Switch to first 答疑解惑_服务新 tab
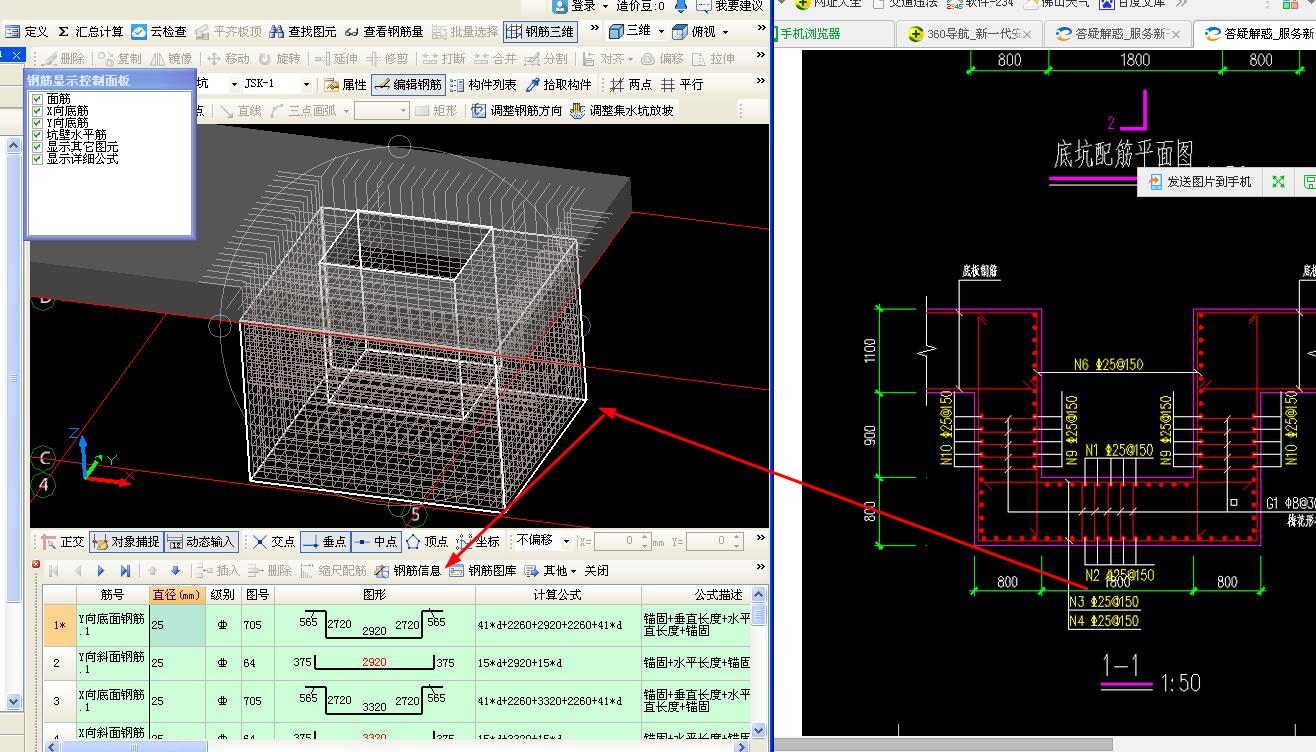Image resolution: width=1316 pixels, height=752 pixels. 1118,34
